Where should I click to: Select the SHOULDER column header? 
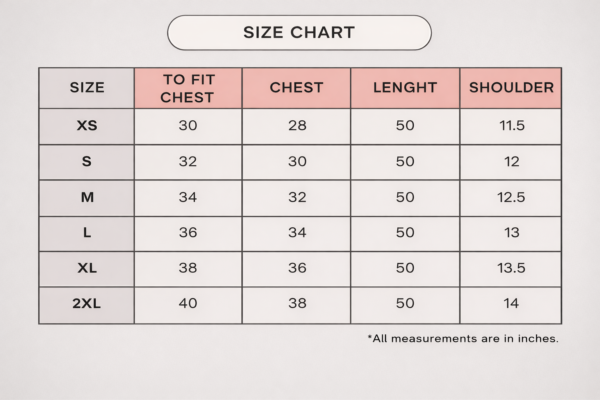(x=511, y=88)
